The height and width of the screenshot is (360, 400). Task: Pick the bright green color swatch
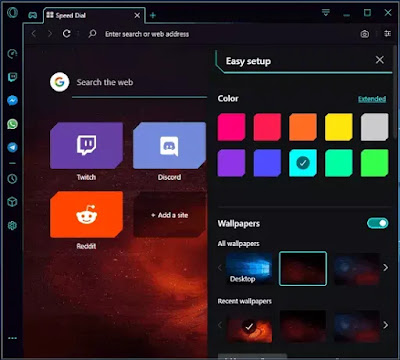tap(375, 163)
